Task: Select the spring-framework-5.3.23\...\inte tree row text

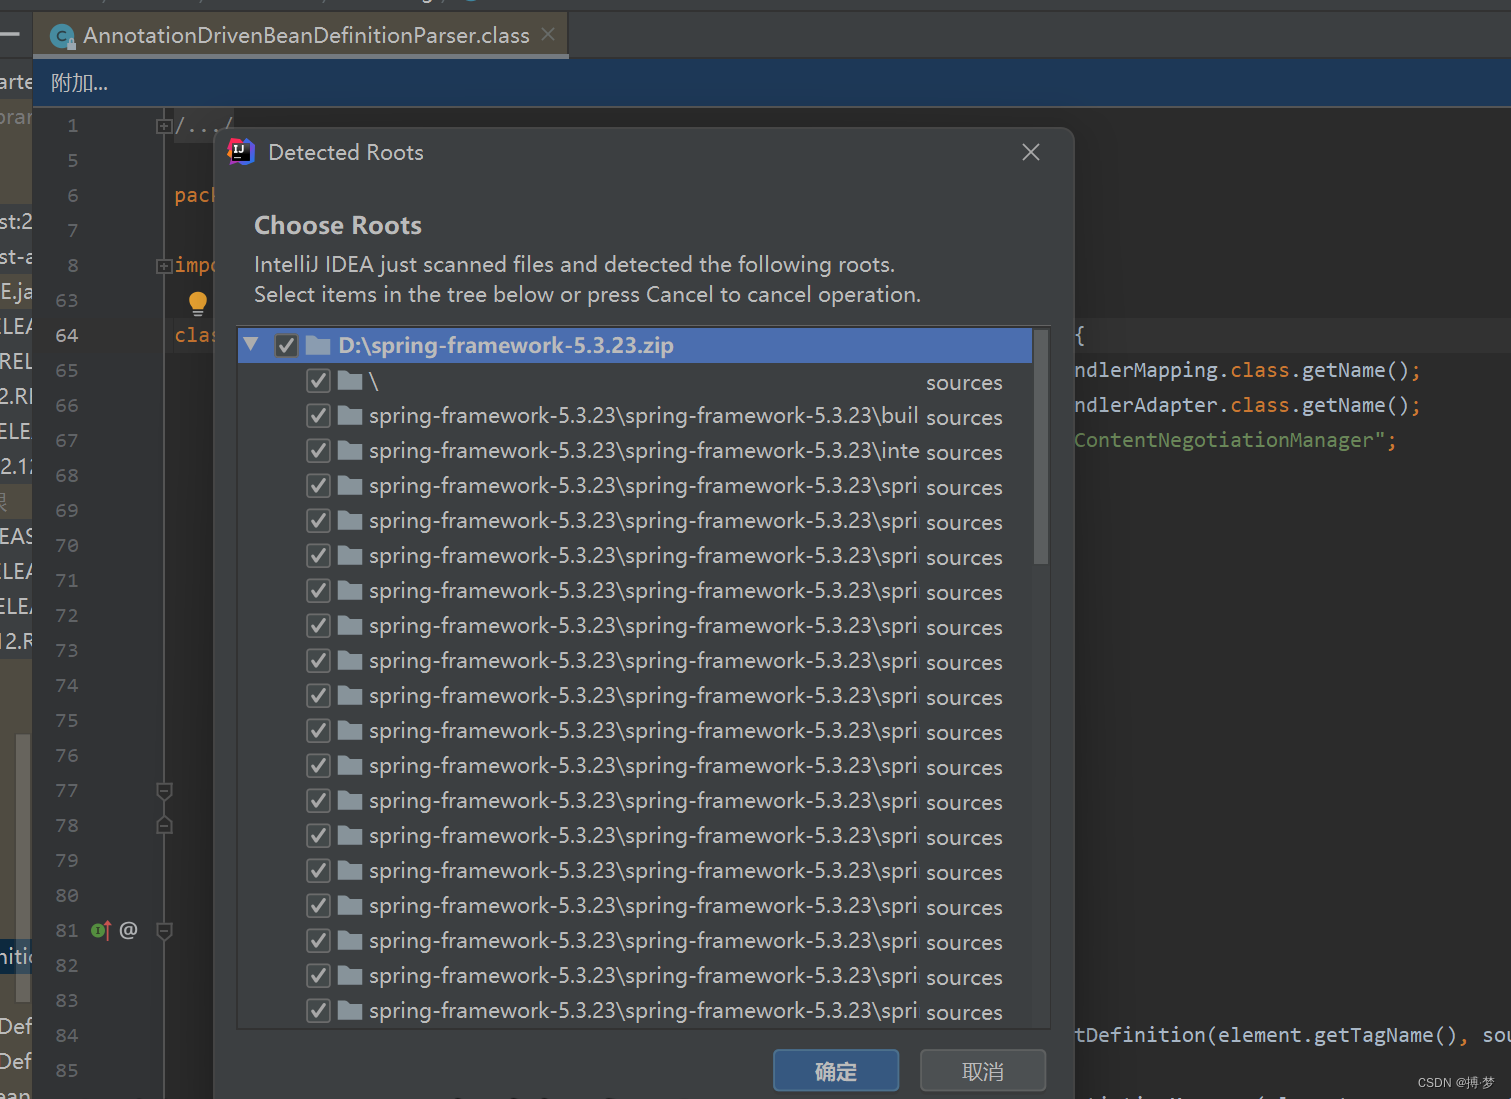Action: pos(644,451)
